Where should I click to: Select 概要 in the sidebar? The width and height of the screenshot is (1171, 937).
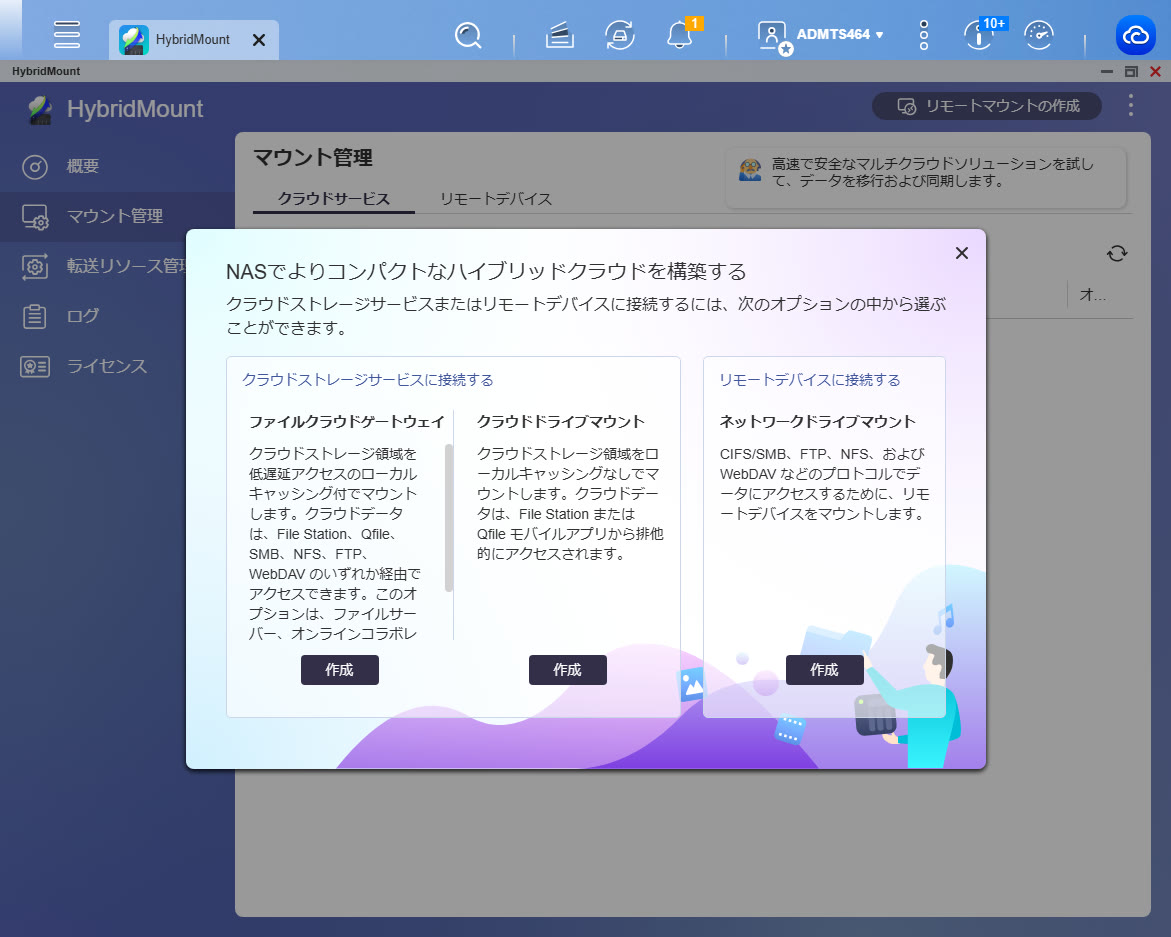[83, 166]
